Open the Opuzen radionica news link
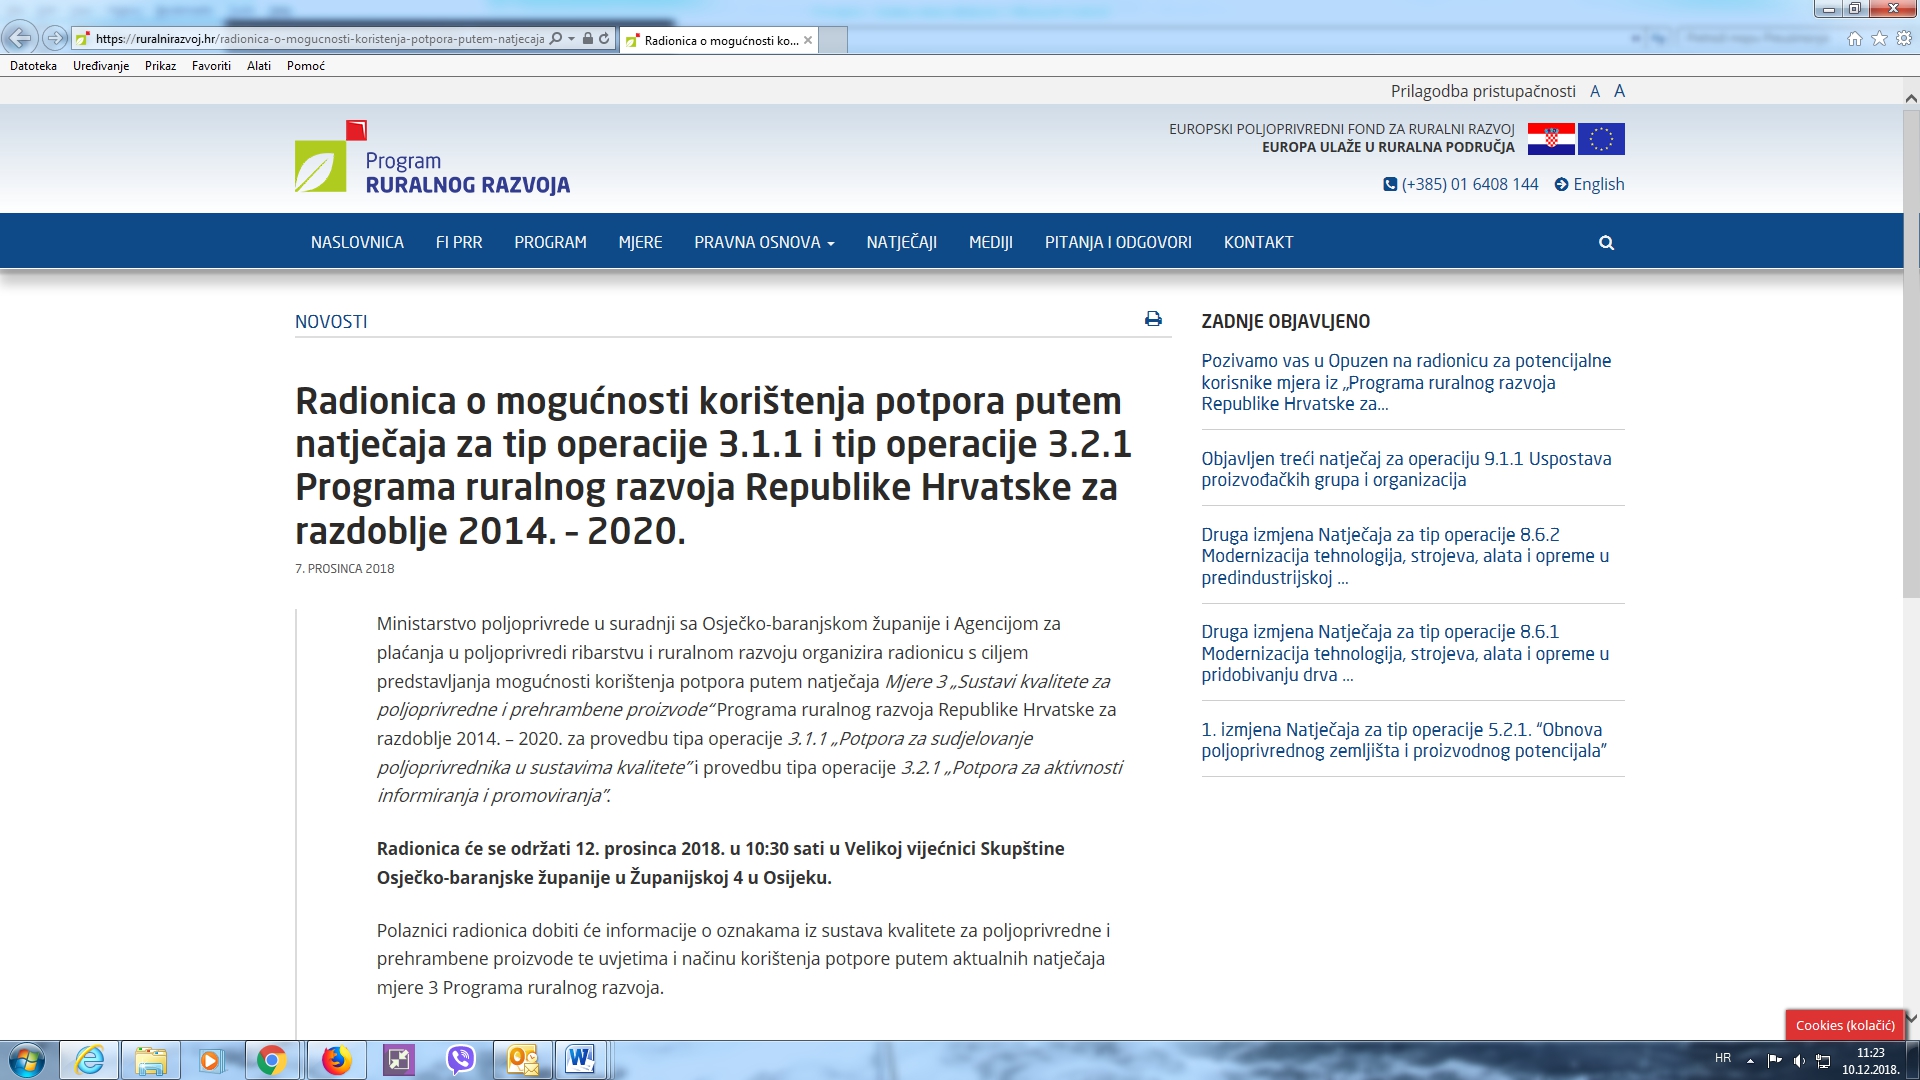 point(1406,382)
